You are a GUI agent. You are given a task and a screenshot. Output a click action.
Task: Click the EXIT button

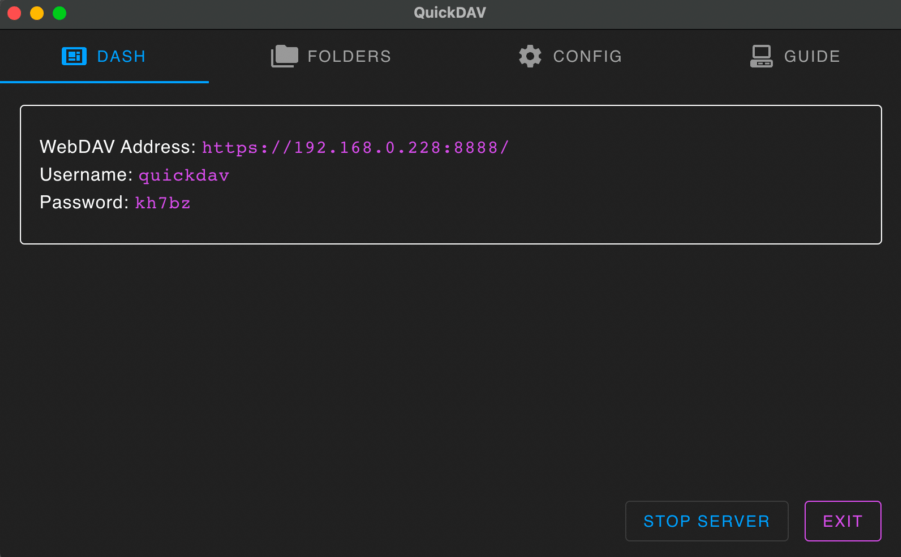coord(842,521)
